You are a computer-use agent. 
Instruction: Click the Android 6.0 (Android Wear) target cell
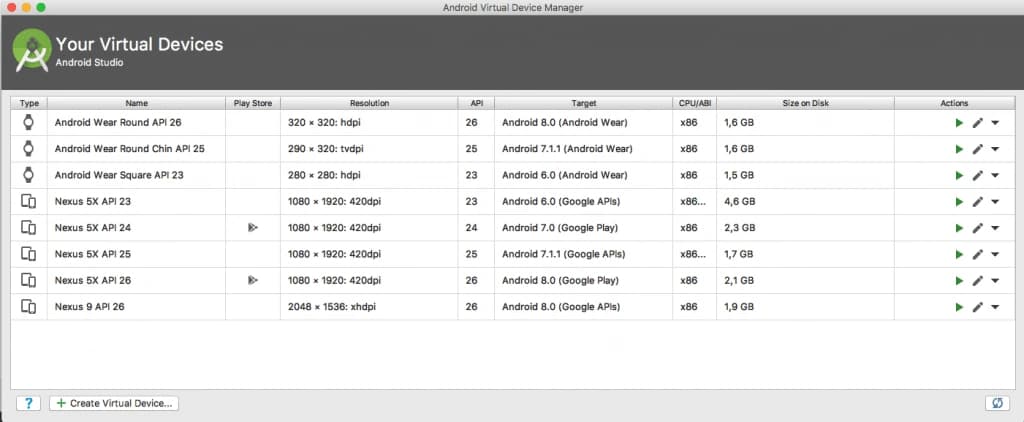tap(584, 175)
